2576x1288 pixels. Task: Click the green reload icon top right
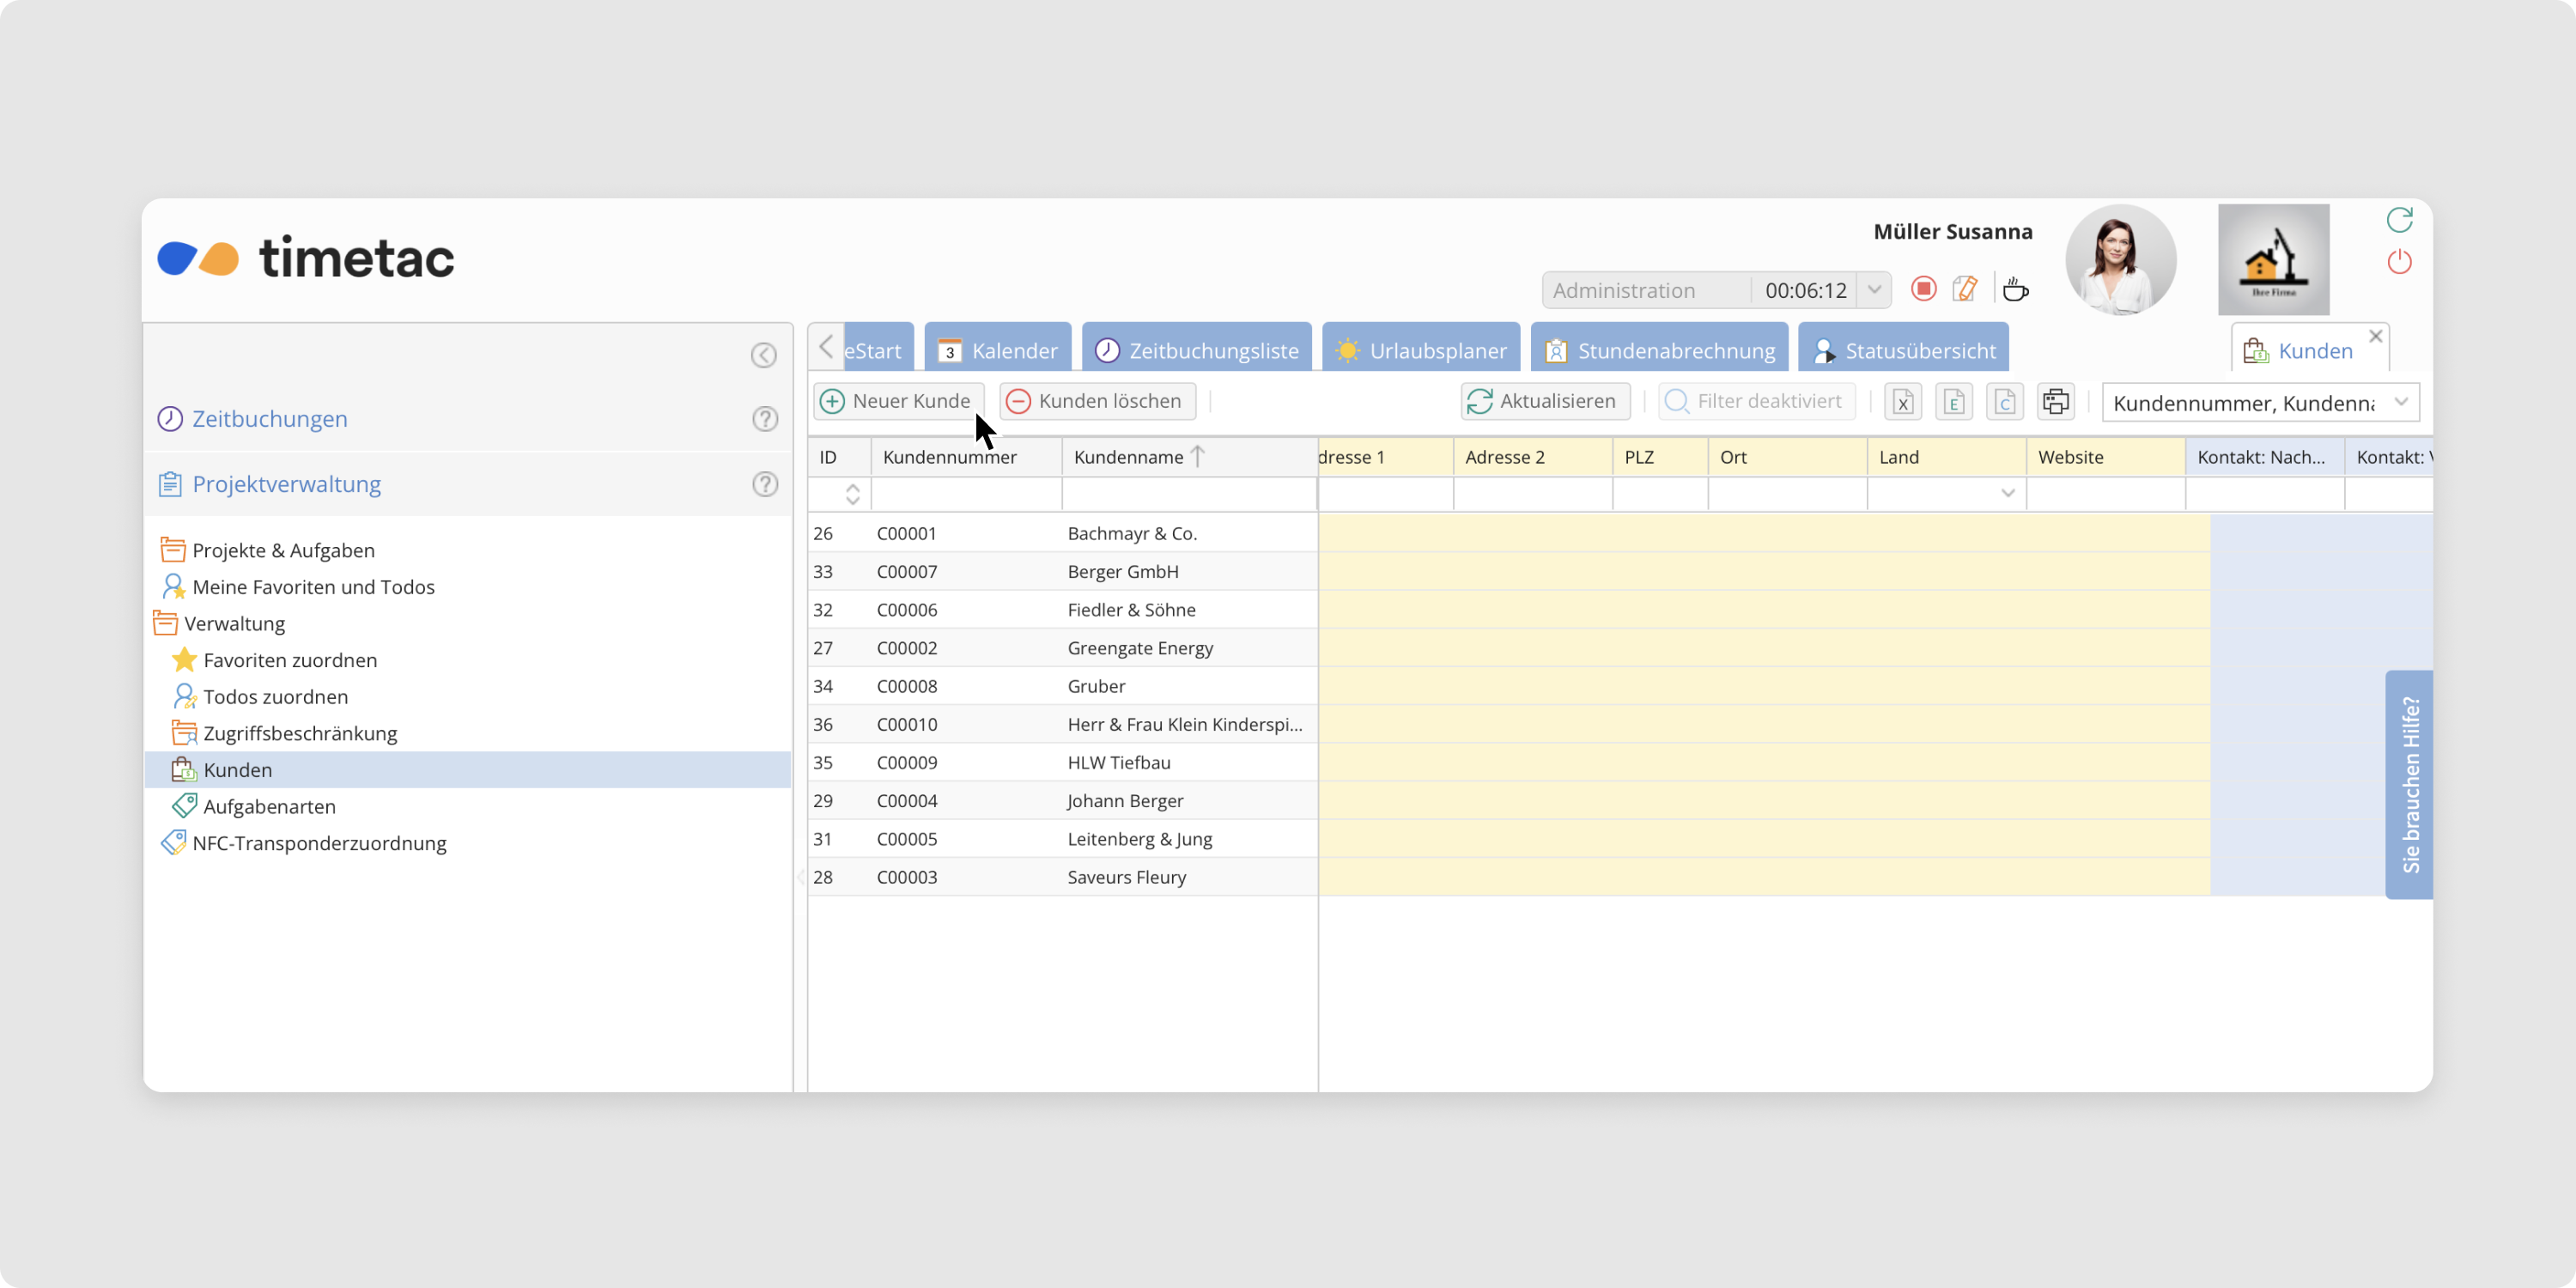coord(2399,219)
